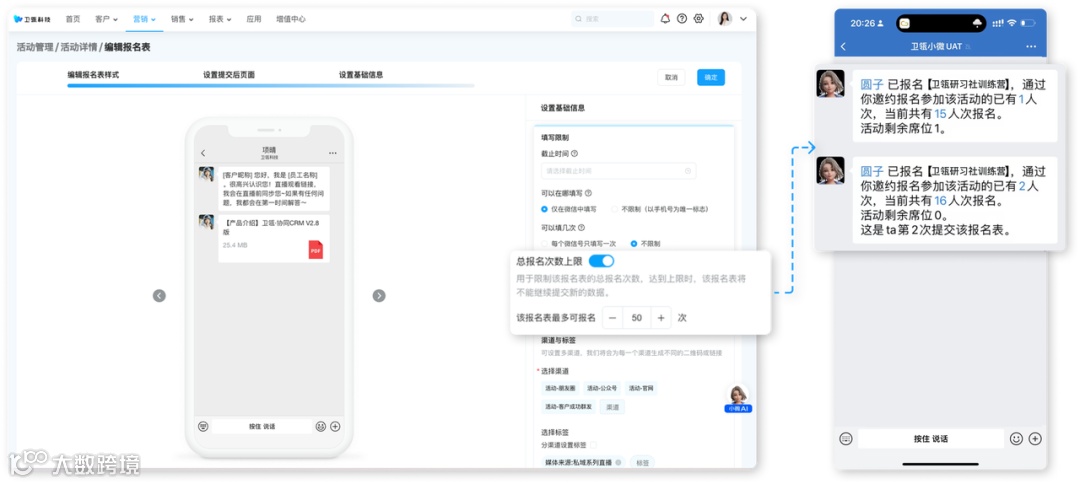Click the top search box
Screen dimensions: 1080x484
(612, 19)
